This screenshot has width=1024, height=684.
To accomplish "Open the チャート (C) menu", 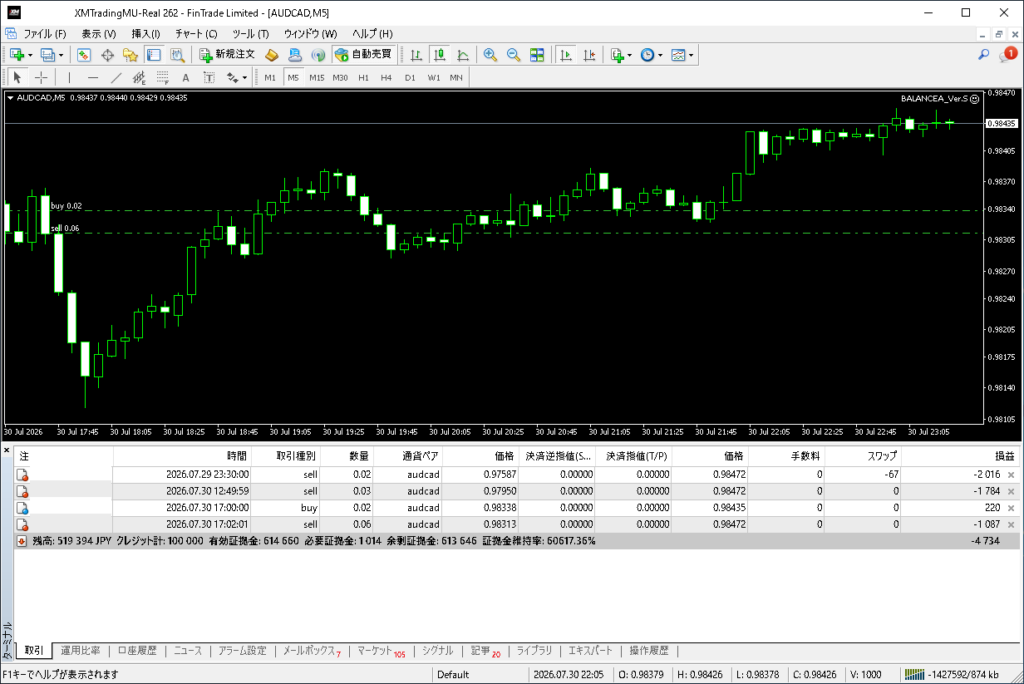I will coord(196,33).
